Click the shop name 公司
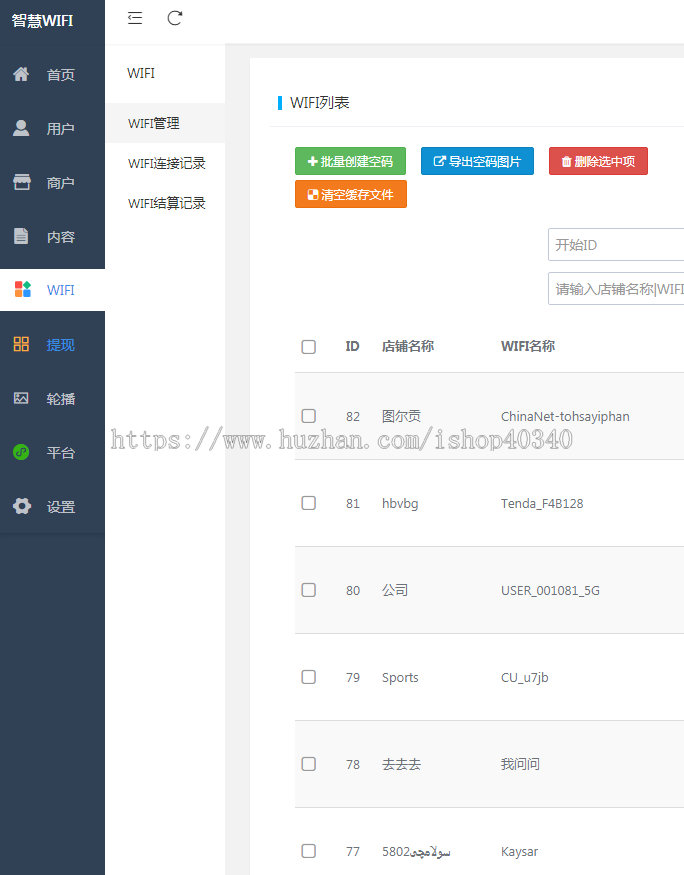Viewport: 684px width, 875px height. 395,590
